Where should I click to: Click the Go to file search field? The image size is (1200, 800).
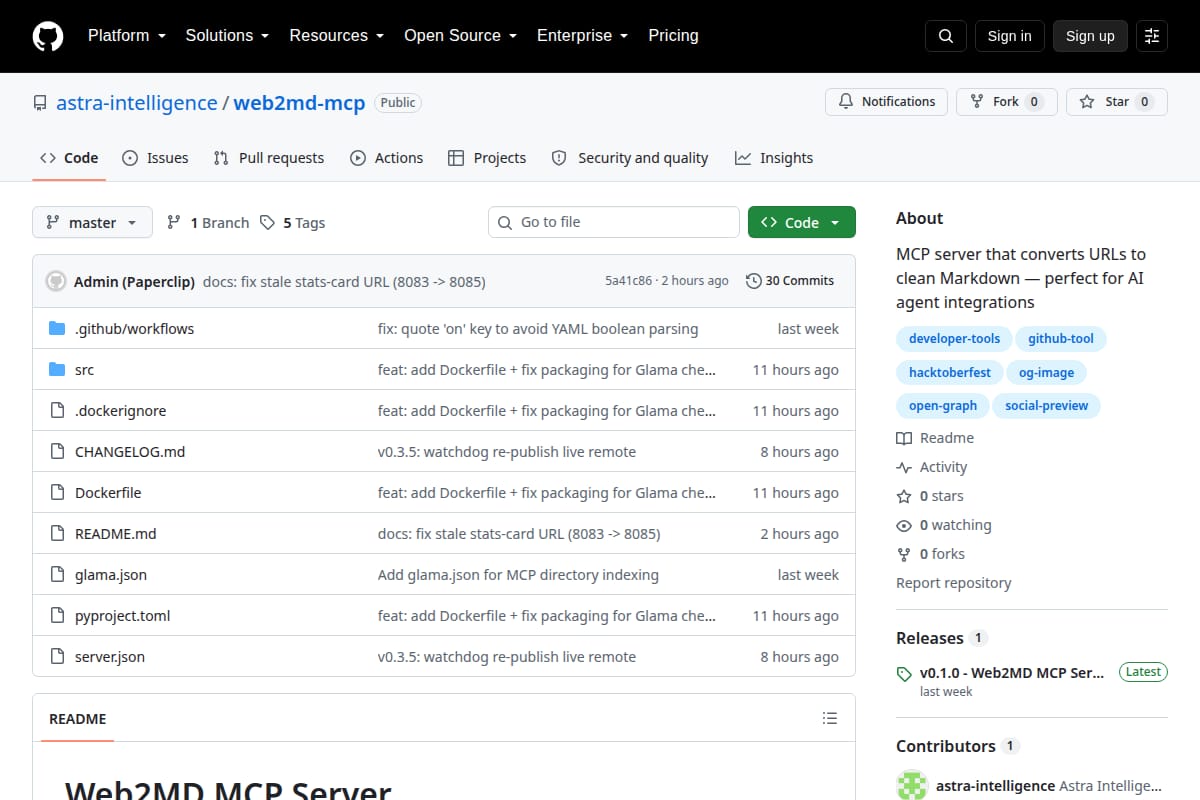[x=614, y=222]
